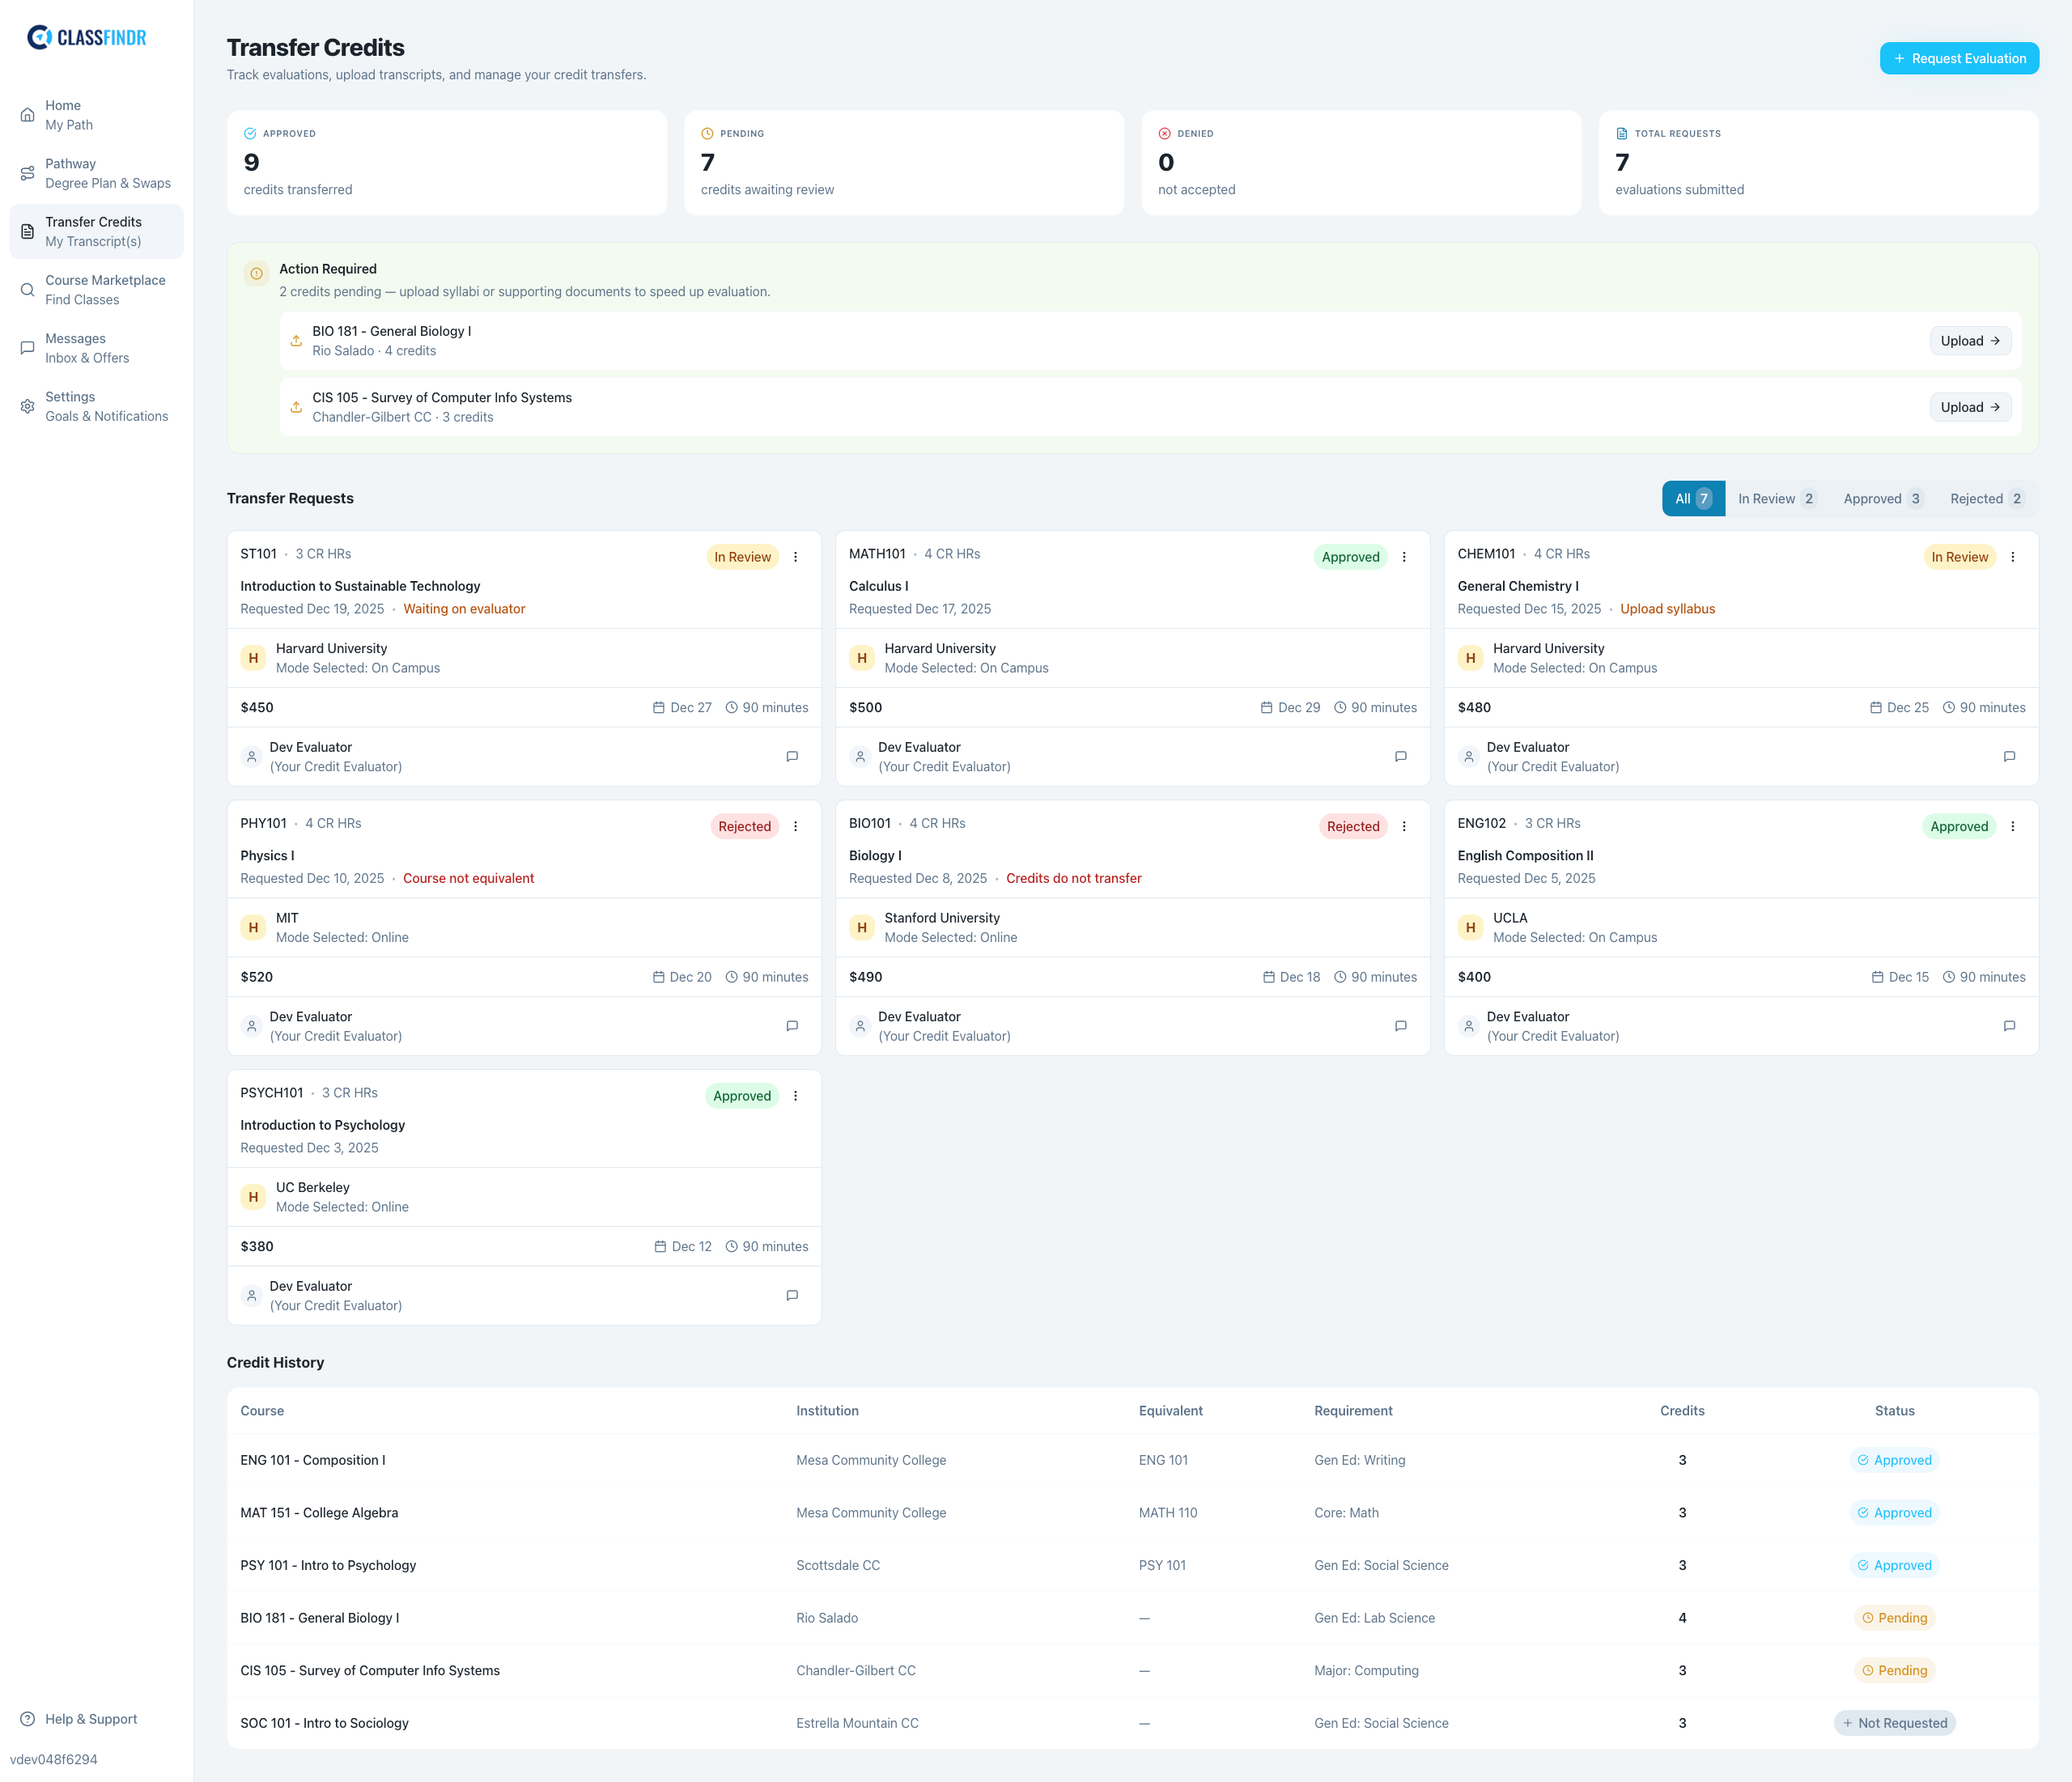Viewport: 2072px width, 1782px height.
Task: Open message icon on English Composition II card
Action: 2009,1025
